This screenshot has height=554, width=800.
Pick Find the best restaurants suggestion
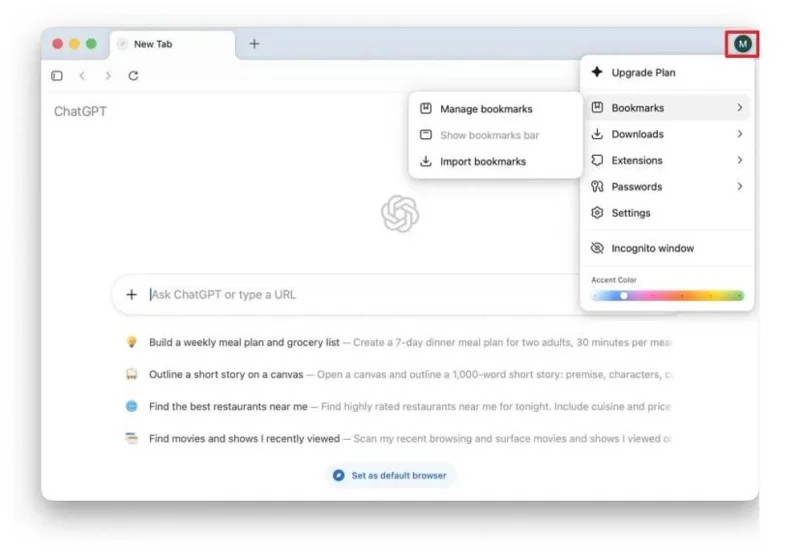tap(398, 407)
